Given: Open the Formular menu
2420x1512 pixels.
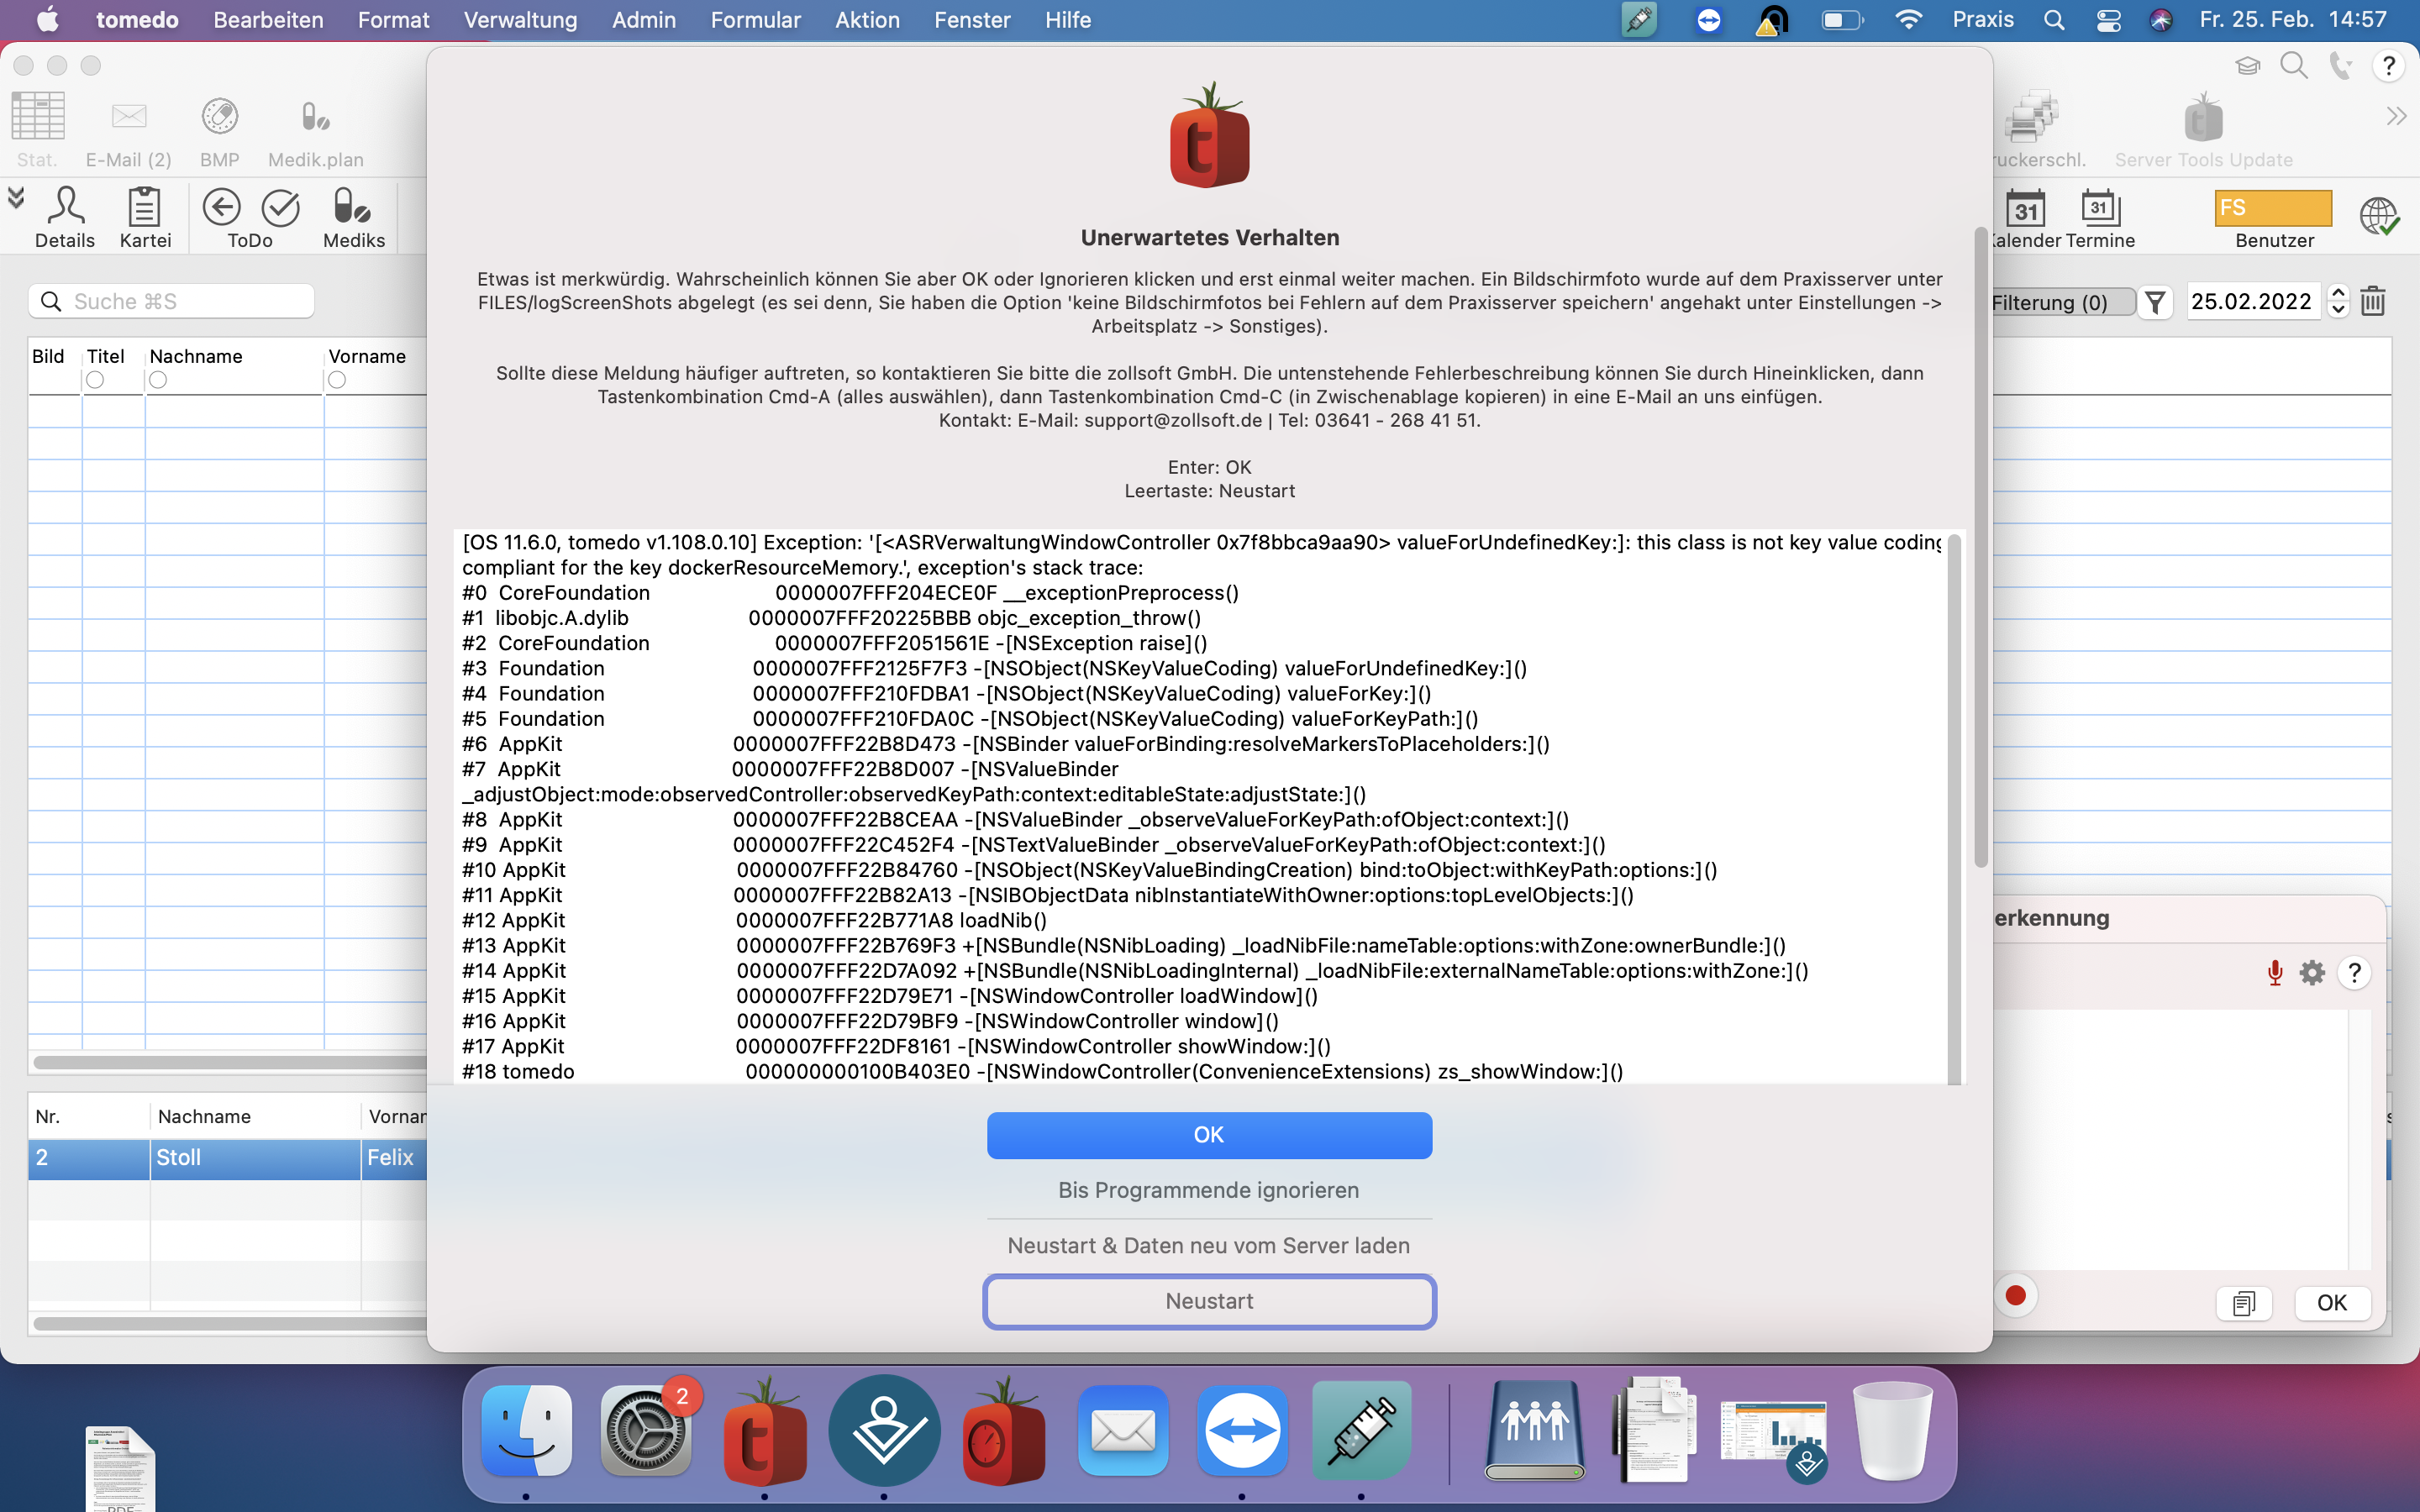Looking at the screenshot, I should [755, 20].
